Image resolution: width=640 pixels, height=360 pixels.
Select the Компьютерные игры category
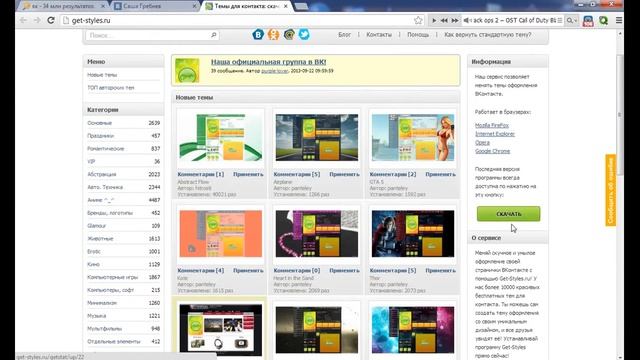[112, 277]
